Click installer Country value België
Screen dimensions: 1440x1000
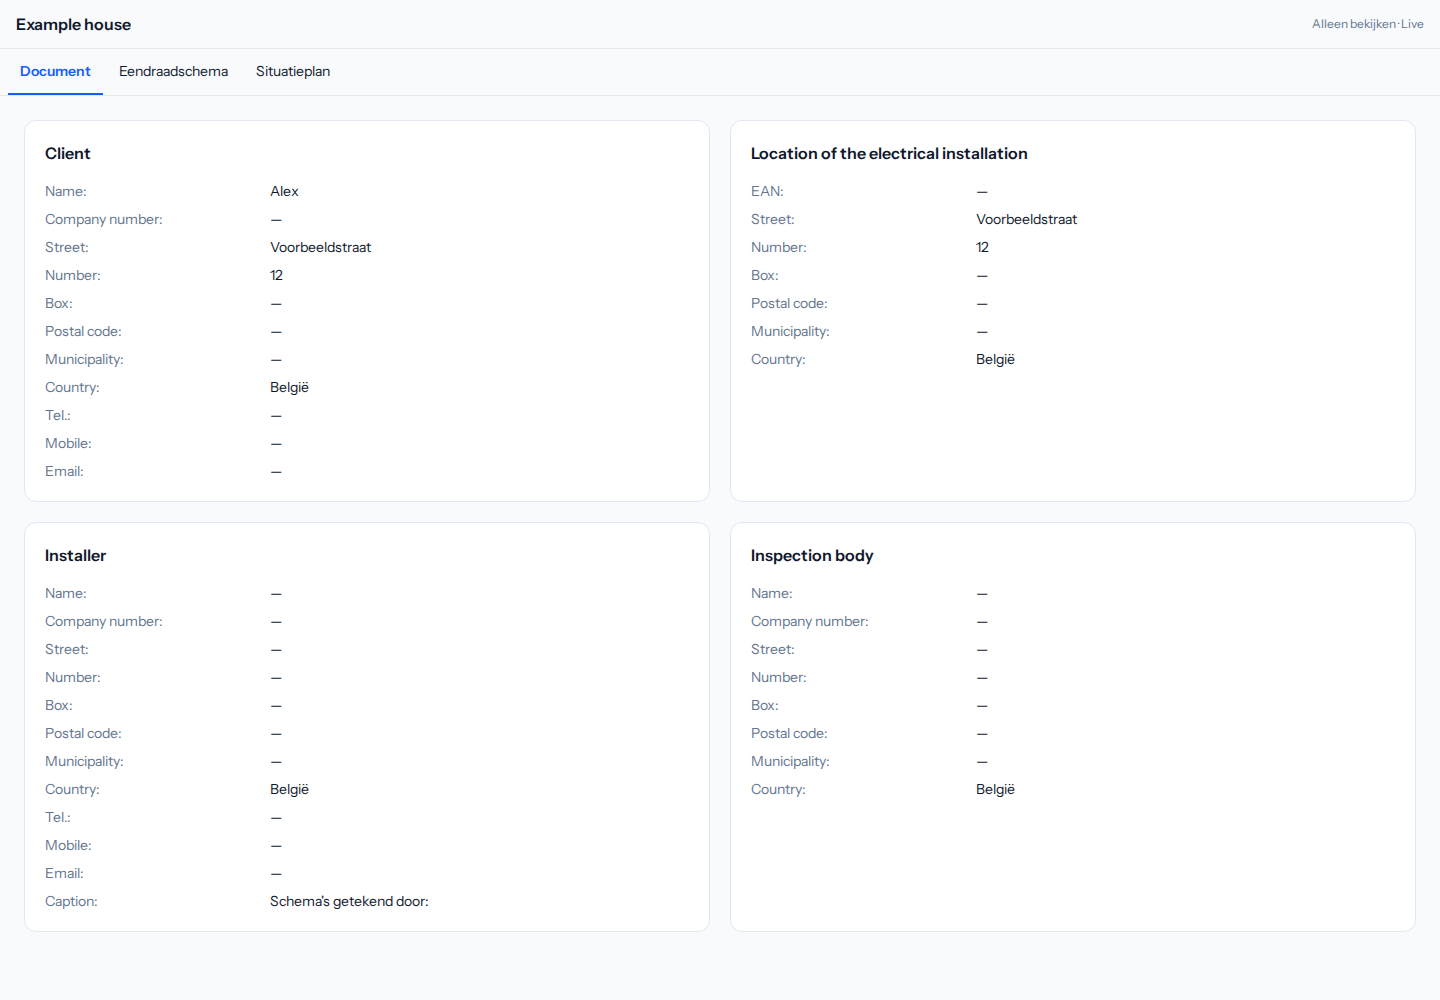pyautogui.click(x=289, y=789)
